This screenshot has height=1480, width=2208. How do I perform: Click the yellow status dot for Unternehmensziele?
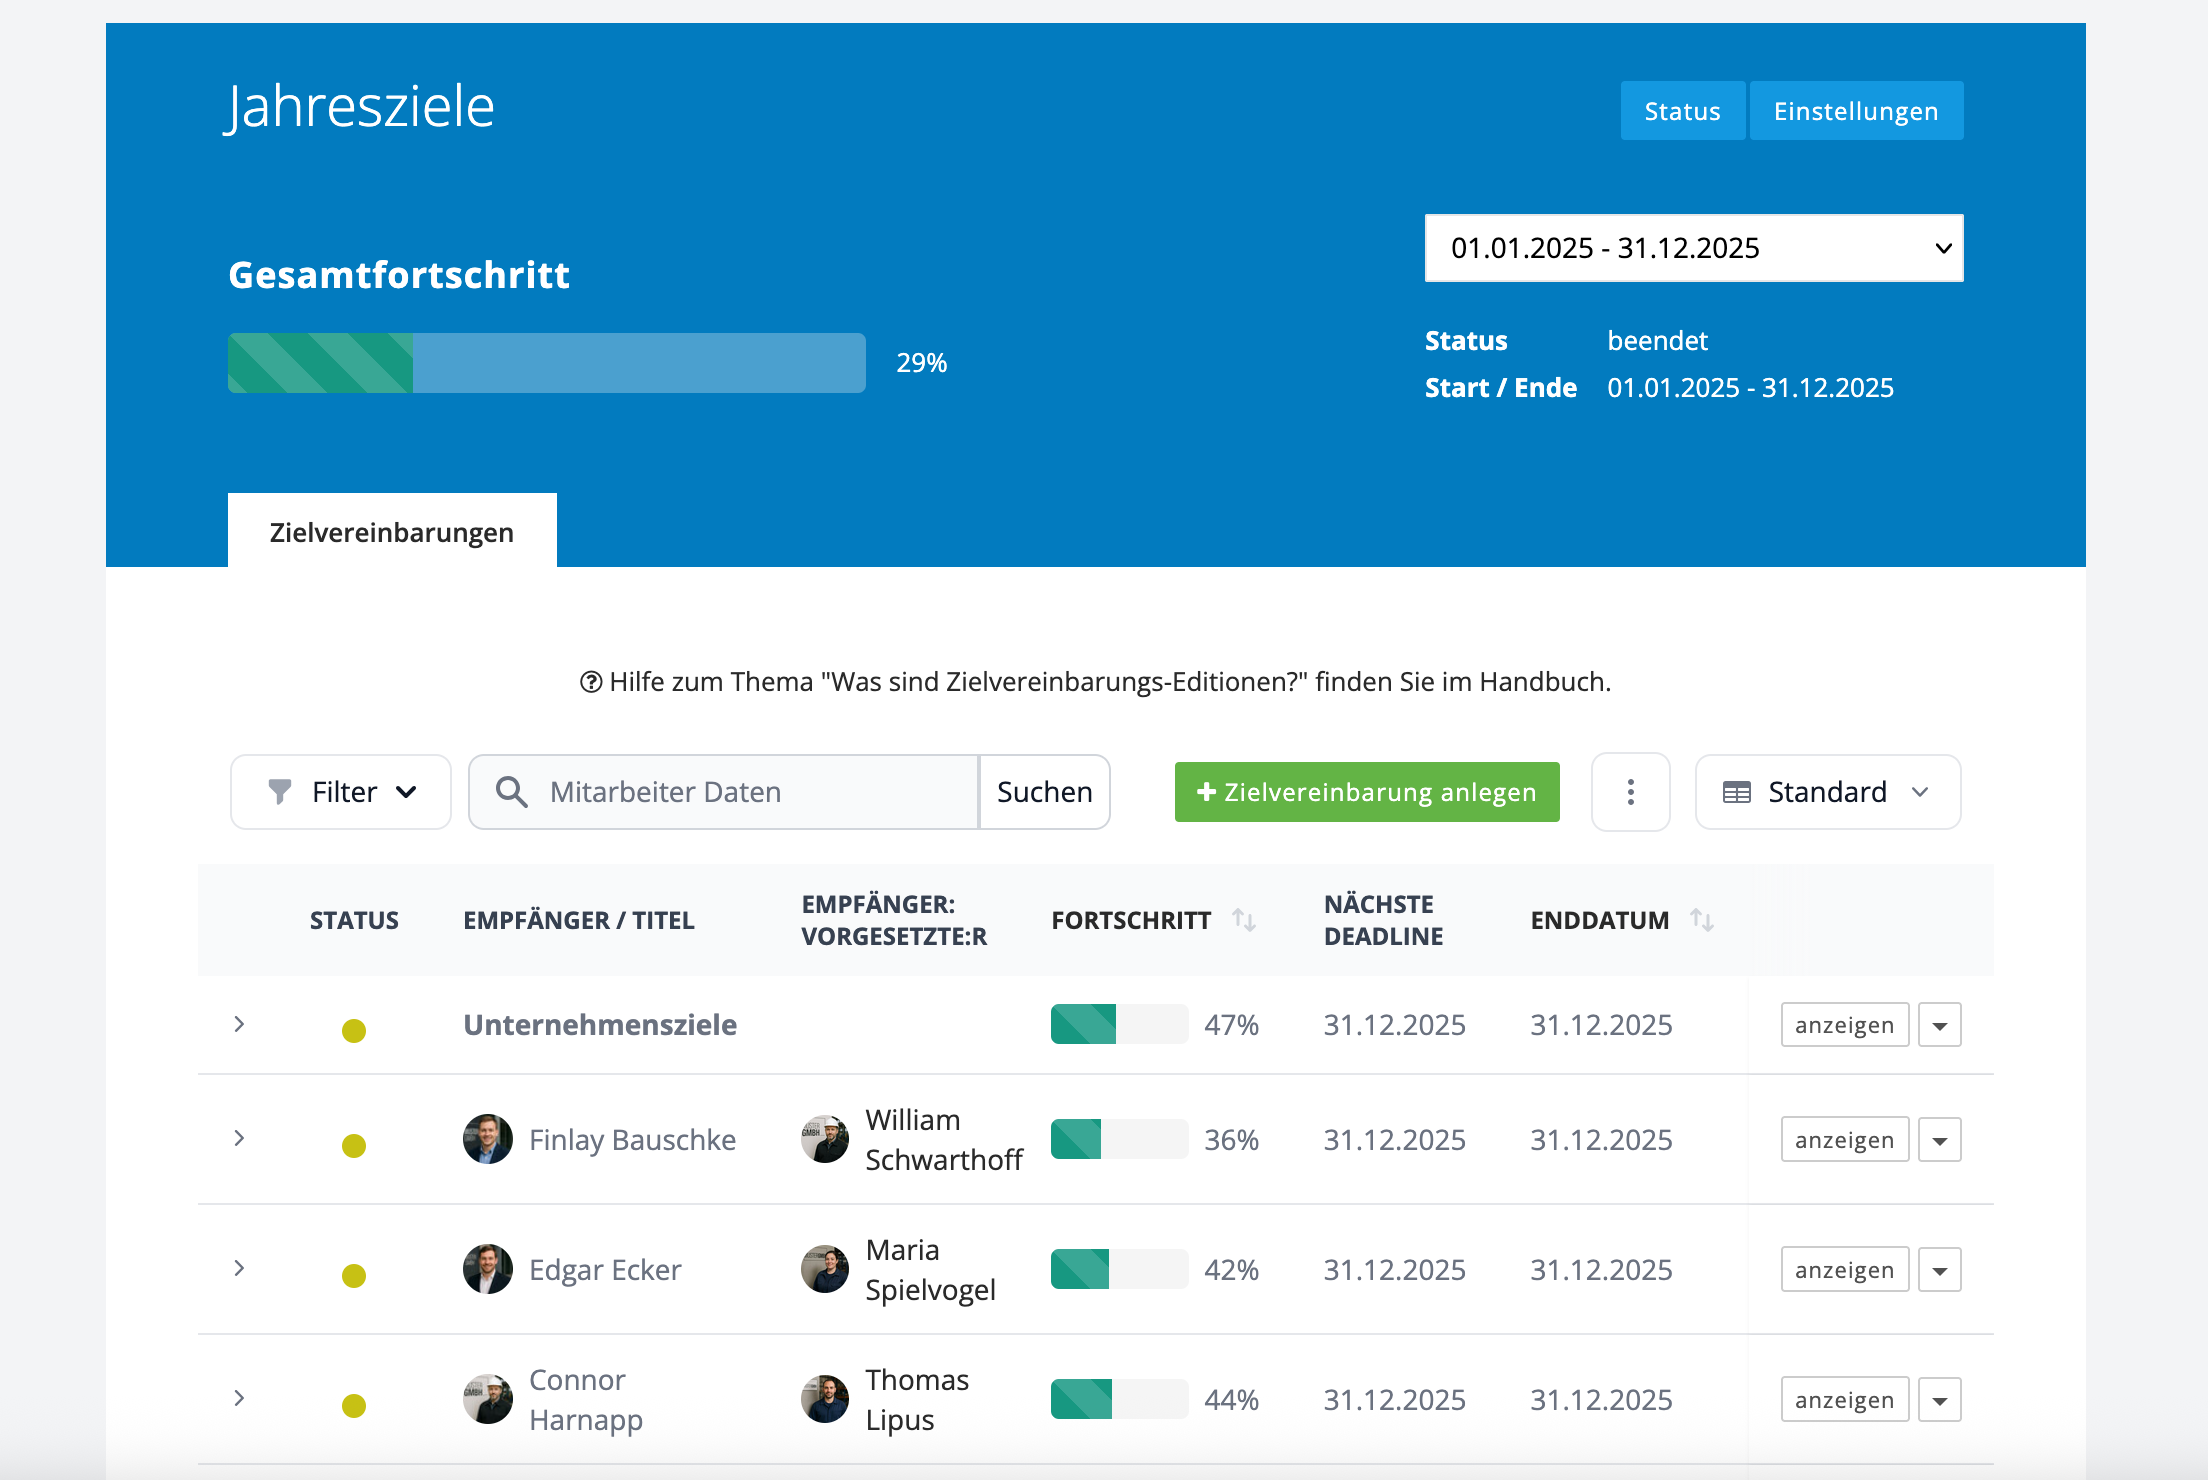point(354,1030)
